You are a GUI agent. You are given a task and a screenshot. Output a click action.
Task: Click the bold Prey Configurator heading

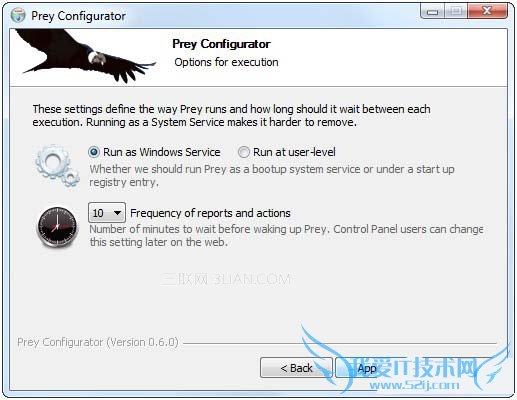[x=221, y=44]
